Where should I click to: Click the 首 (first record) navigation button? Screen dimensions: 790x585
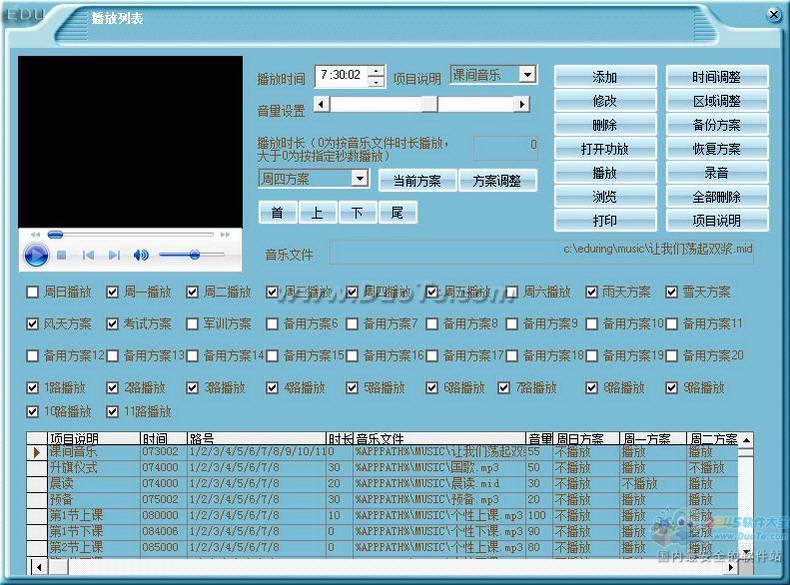[277, 213]
